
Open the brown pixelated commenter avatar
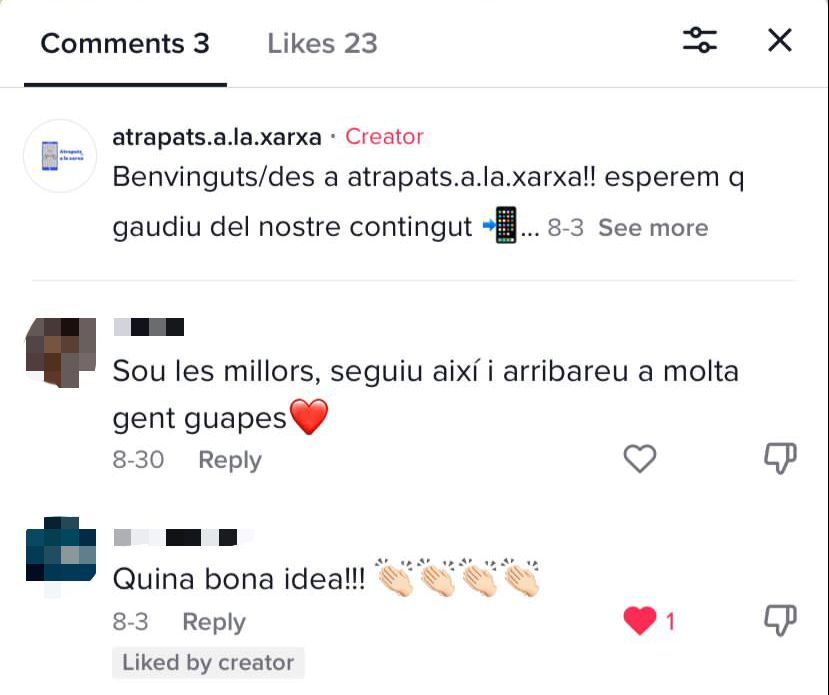coord(61,353)
